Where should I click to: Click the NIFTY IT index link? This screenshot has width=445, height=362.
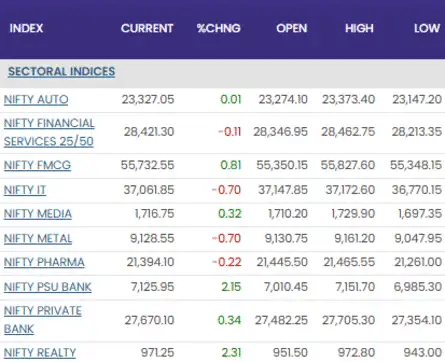click(x=25, y=190)
